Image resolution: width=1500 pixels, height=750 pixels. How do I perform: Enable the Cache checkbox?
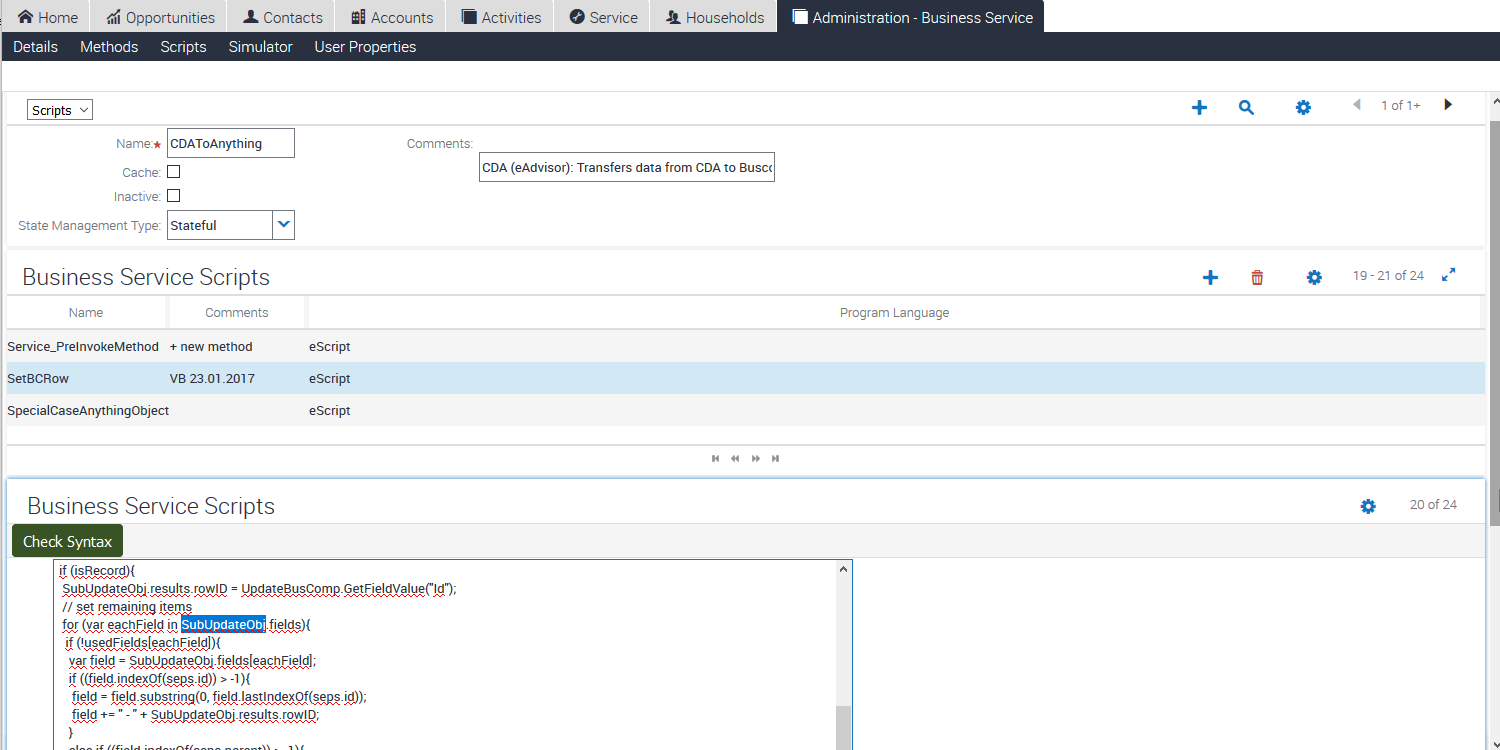pyautogui.click(x=174, y=172)
